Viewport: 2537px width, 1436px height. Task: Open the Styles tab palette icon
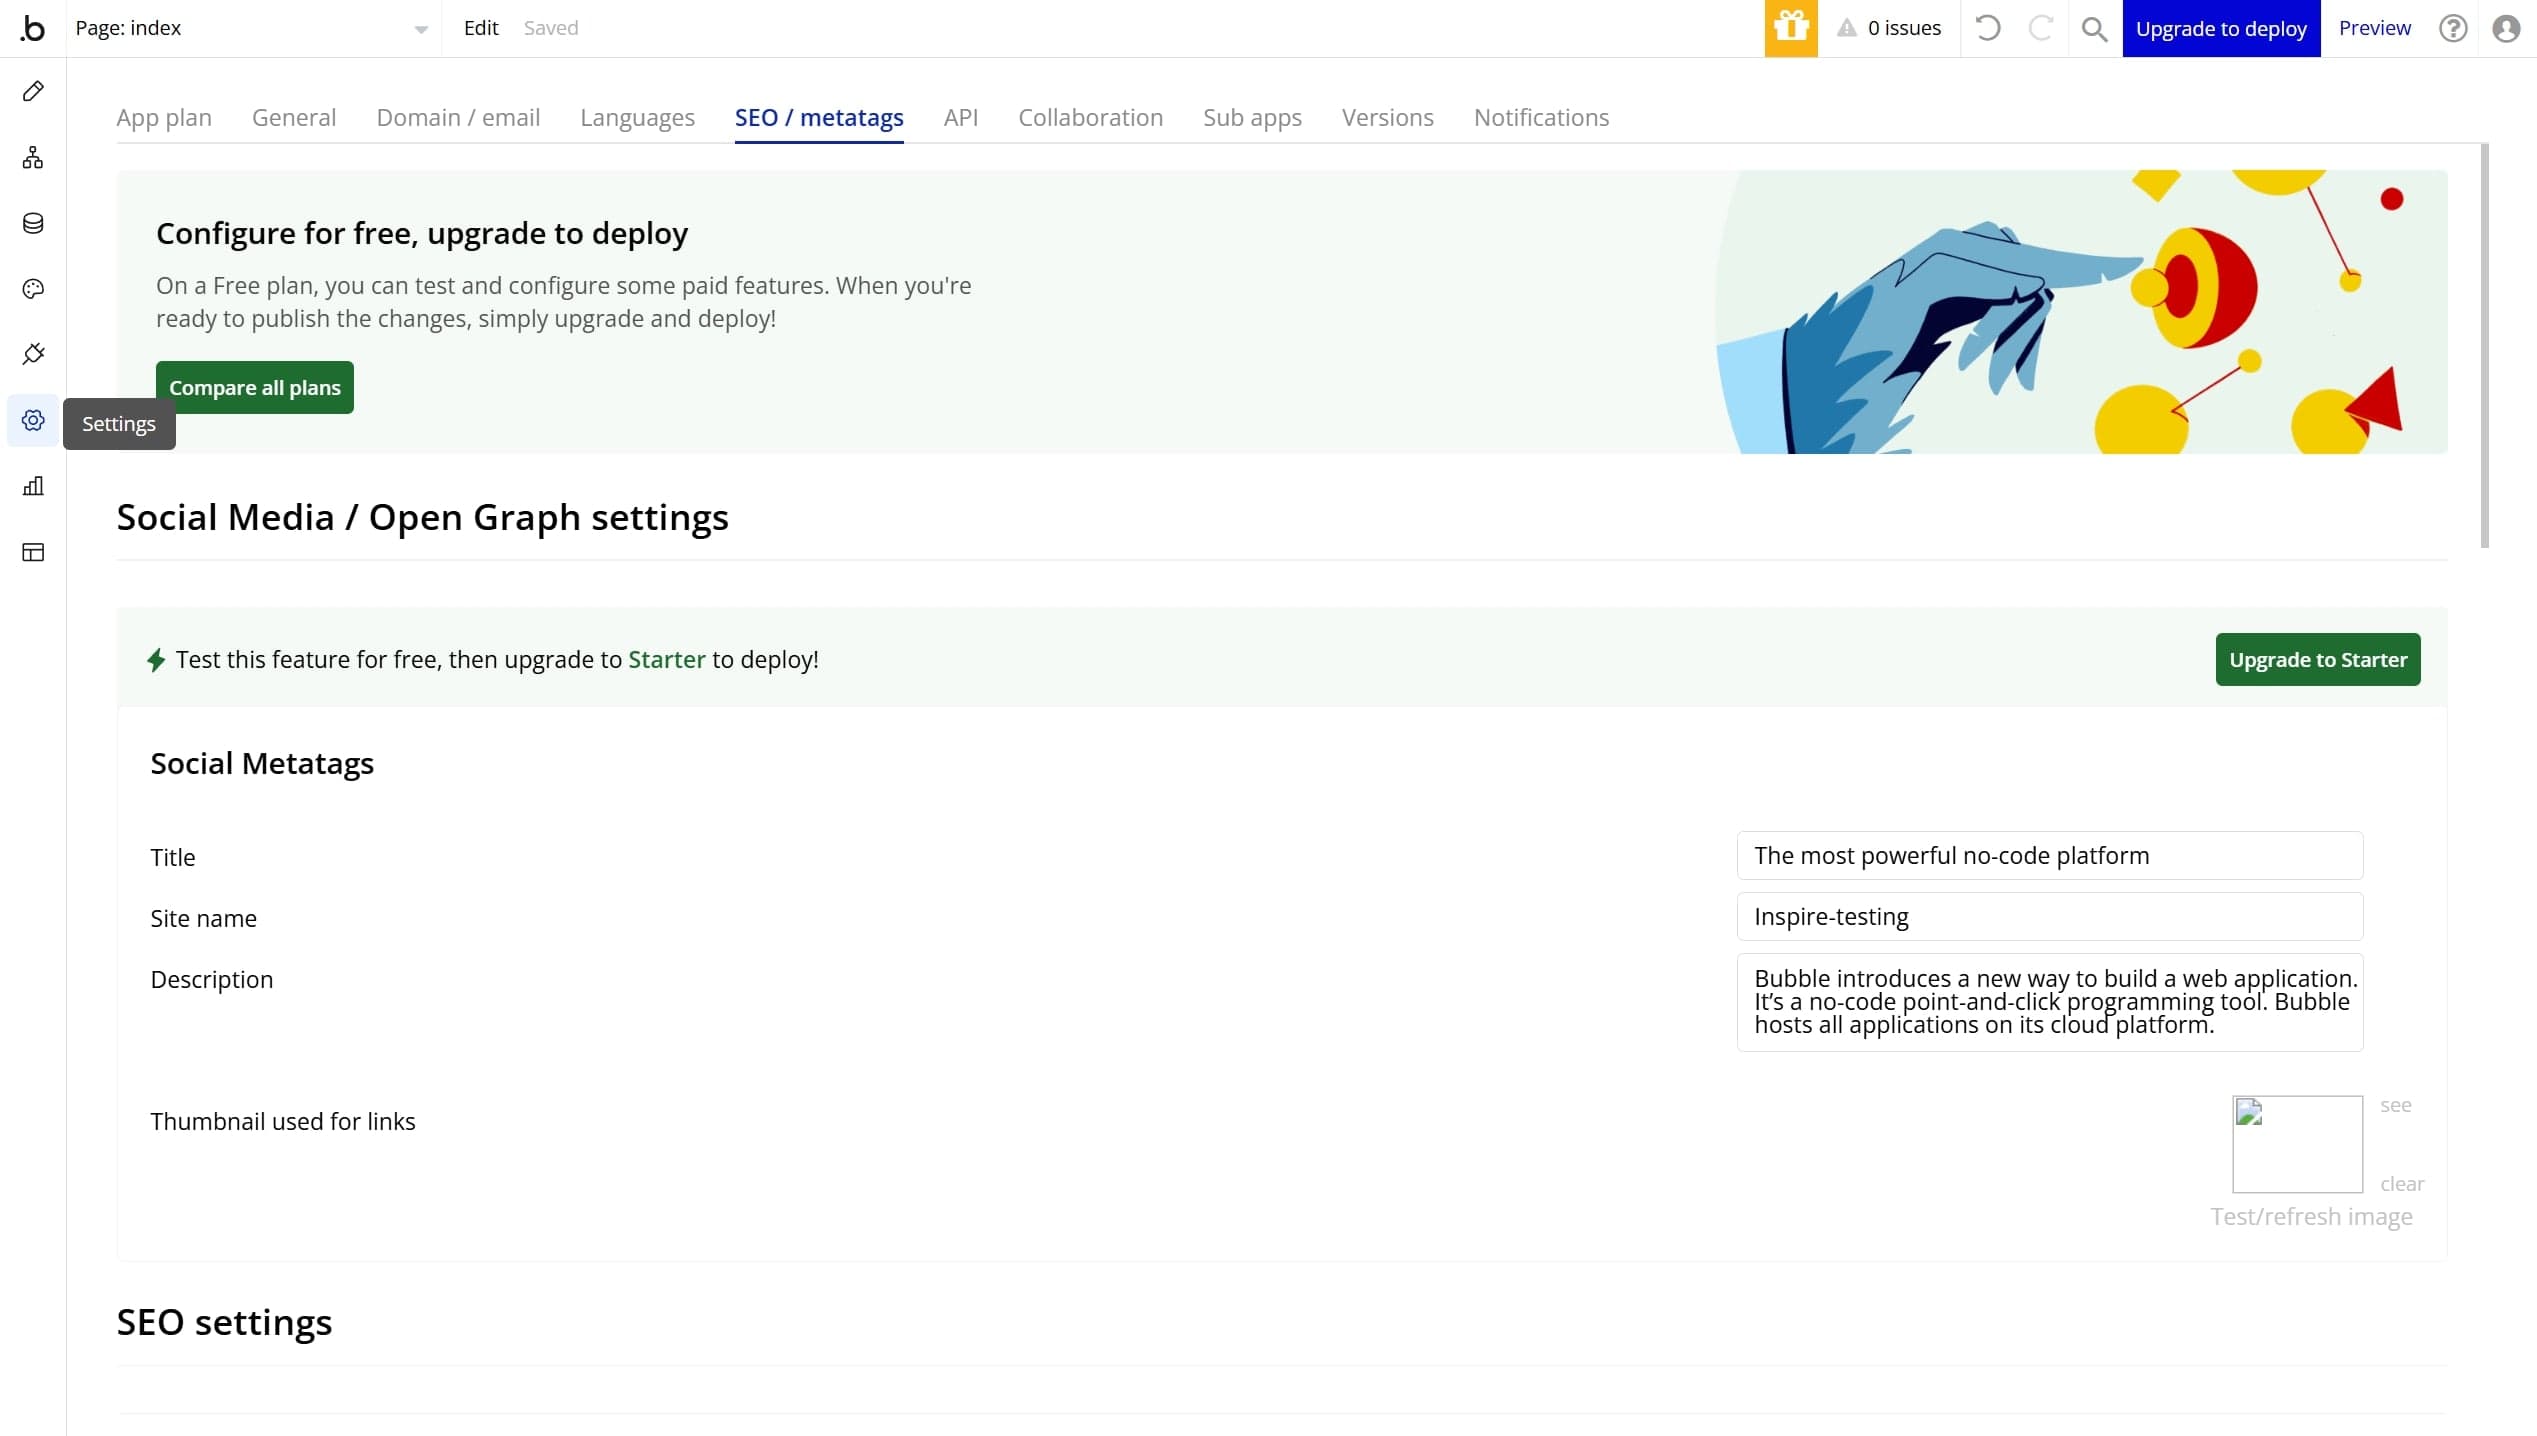33,289
